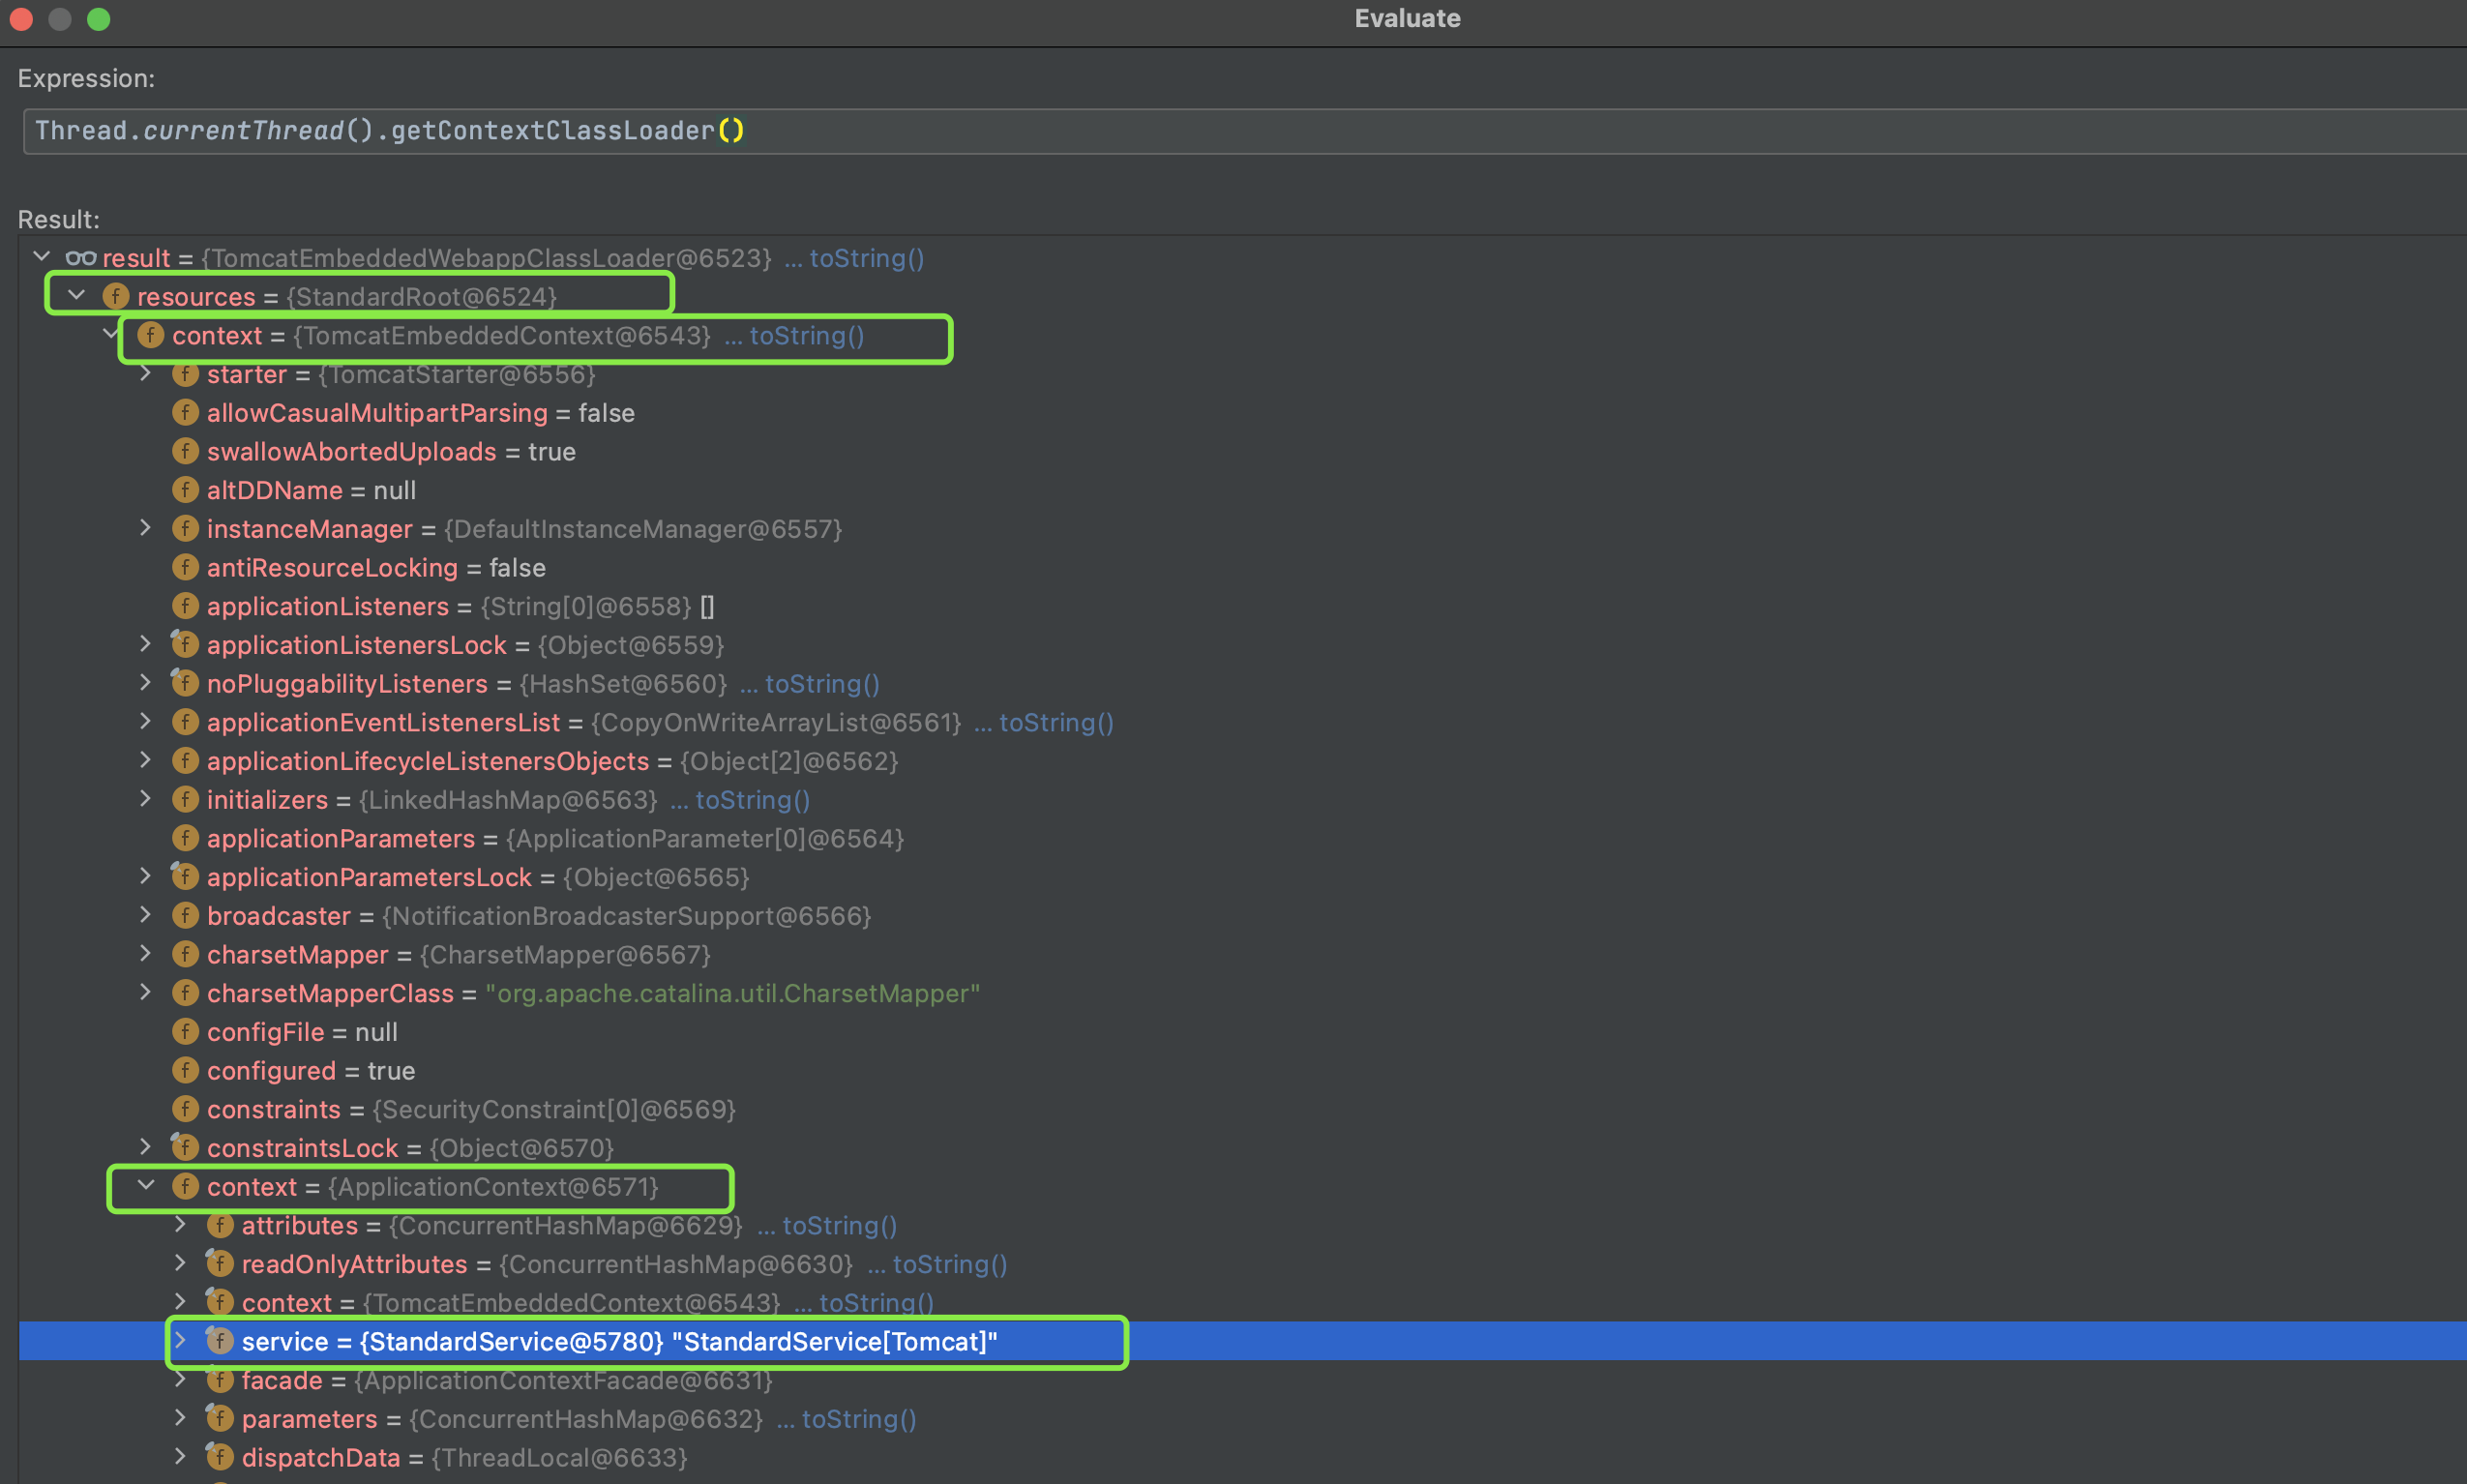Viewport: 2467px width, 1484px height.
Task: Click the field icon beside applicationParameters
Action: click(x=185, y=838)
